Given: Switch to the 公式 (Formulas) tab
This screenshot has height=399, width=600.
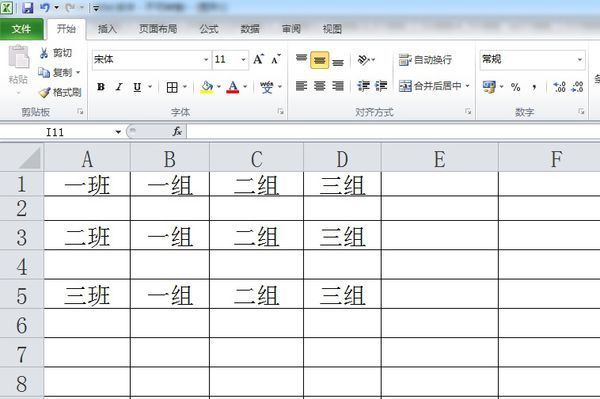Looking at the screenshot, I should (209, 29).
